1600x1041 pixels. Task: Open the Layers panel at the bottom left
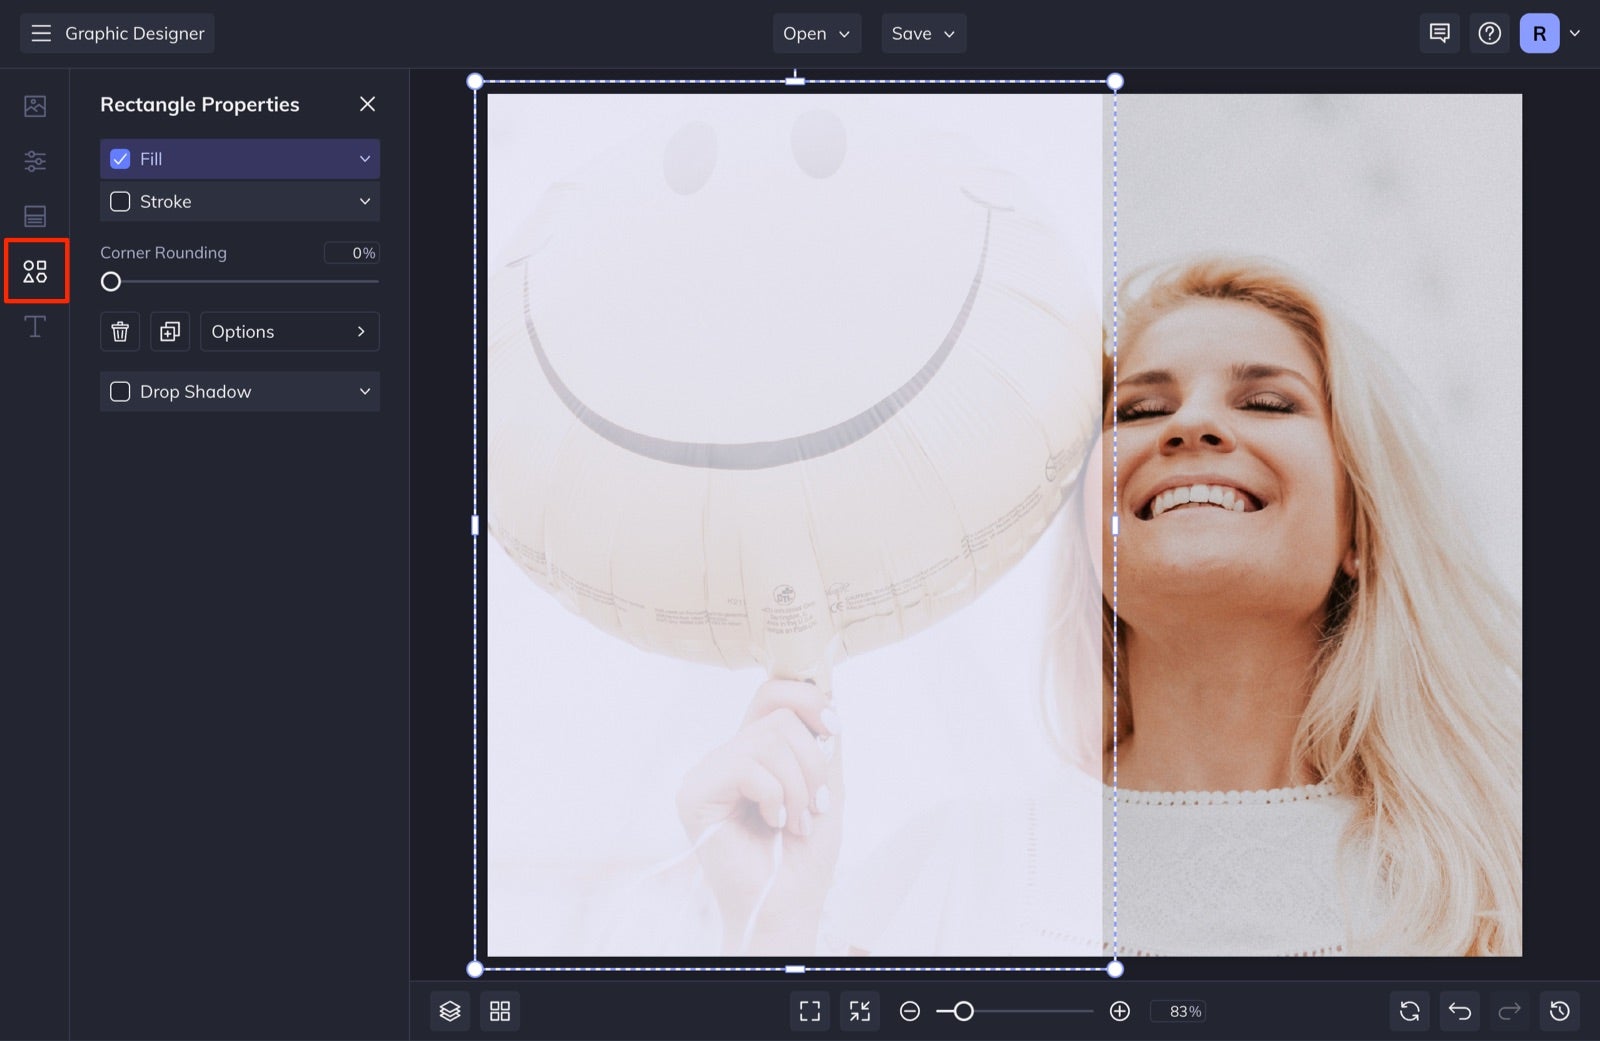click(x=449, y=1011)
